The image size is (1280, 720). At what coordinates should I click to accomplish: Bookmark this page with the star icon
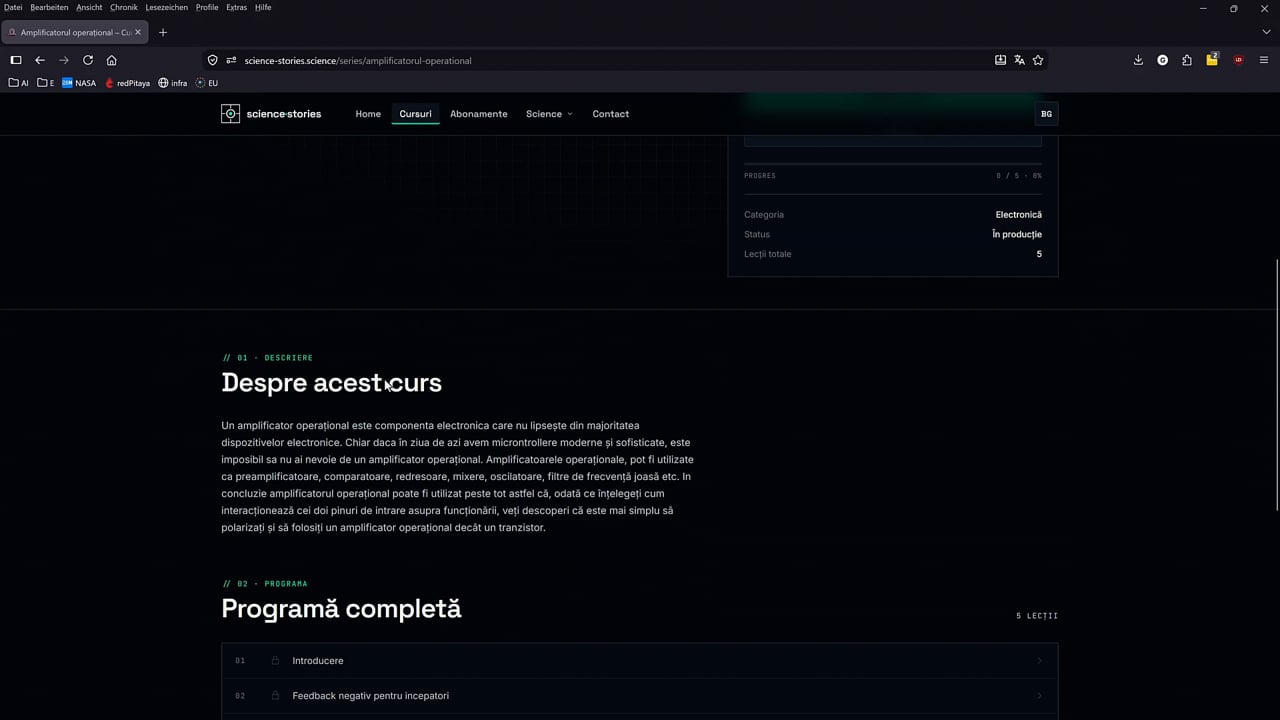1038,60
